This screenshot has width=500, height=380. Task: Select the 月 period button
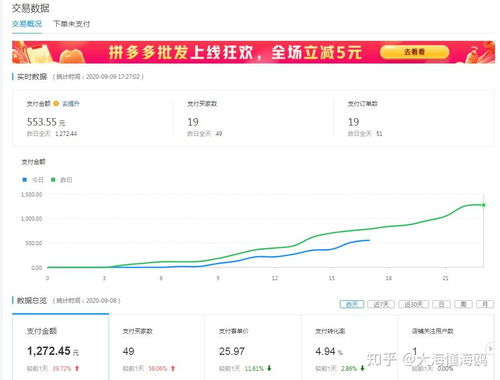click(485, 304)
